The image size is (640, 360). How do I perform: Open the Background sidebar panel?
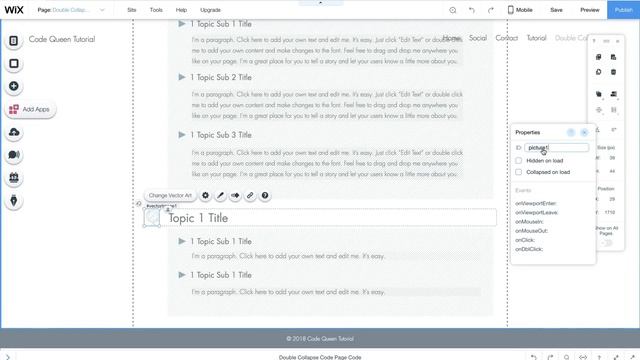(x=13, y=63)
